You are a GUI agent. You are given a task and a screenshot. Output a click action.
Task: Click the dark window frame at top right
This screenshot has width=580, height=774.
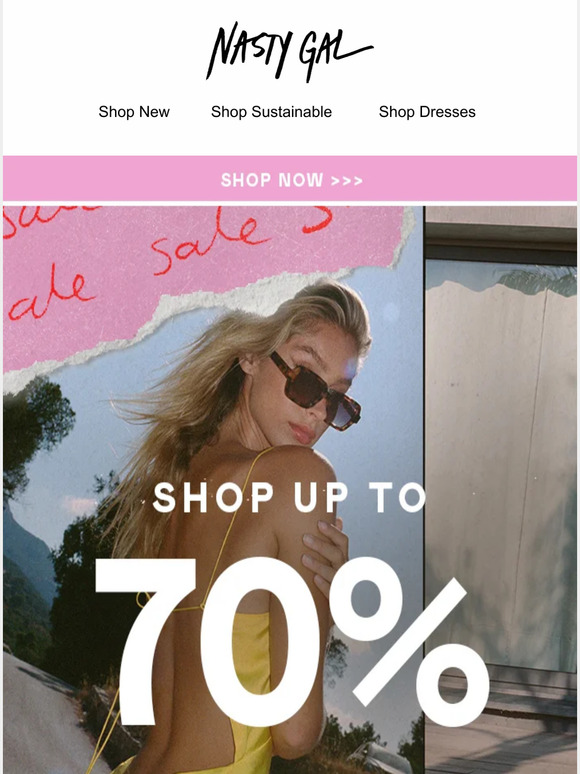[x=501, y=243]
